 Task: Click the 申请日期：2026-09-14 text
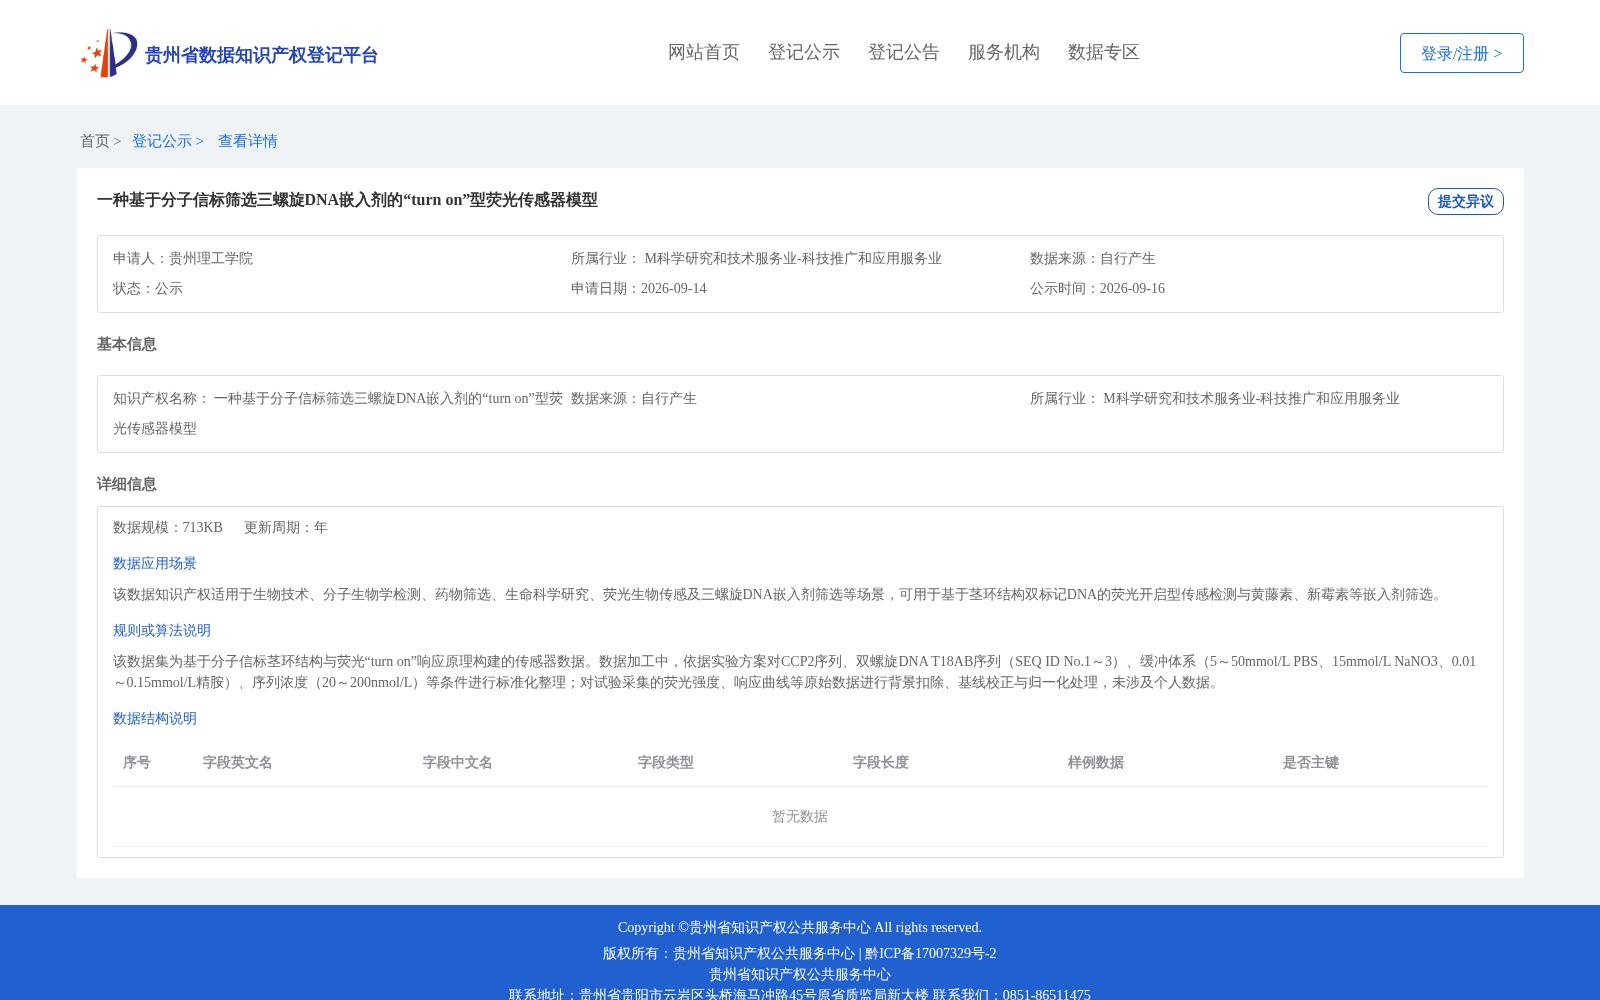639,288
